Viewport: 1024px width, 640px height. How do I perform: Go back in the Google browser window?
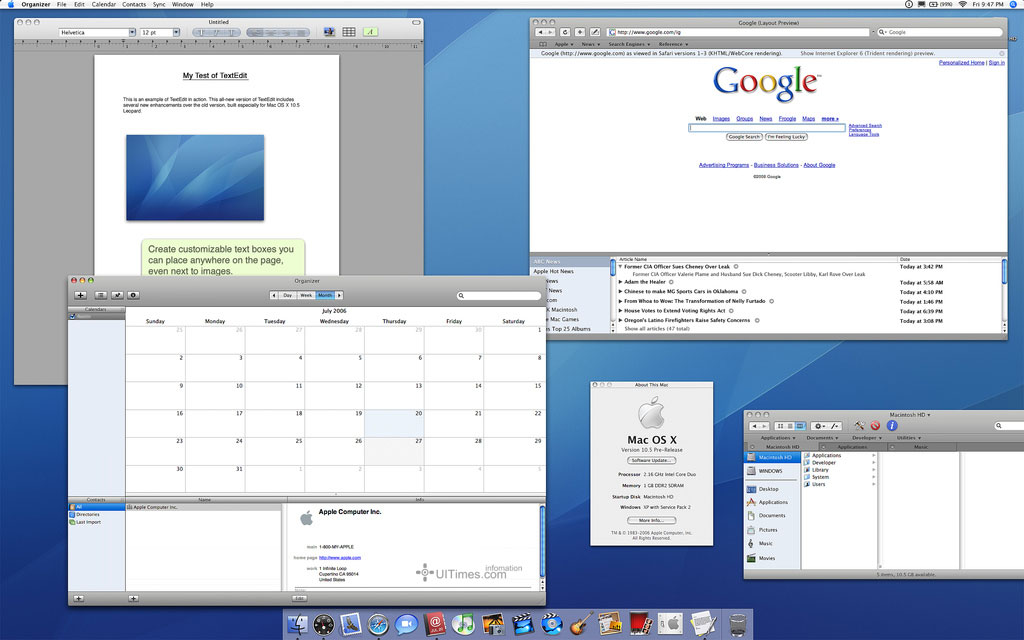pos(540,32)
